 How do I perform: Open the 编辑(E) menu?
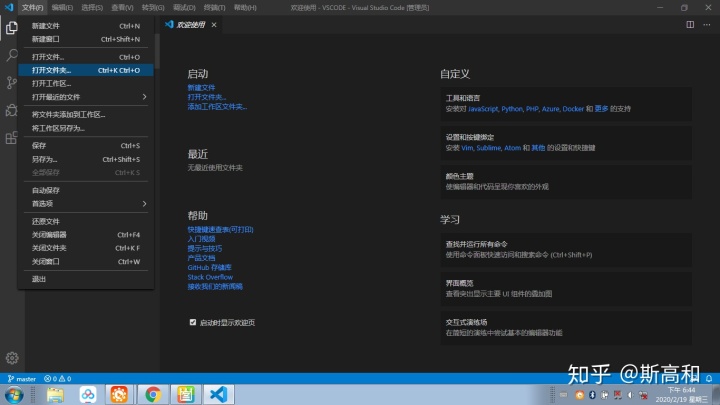point(62,7)
